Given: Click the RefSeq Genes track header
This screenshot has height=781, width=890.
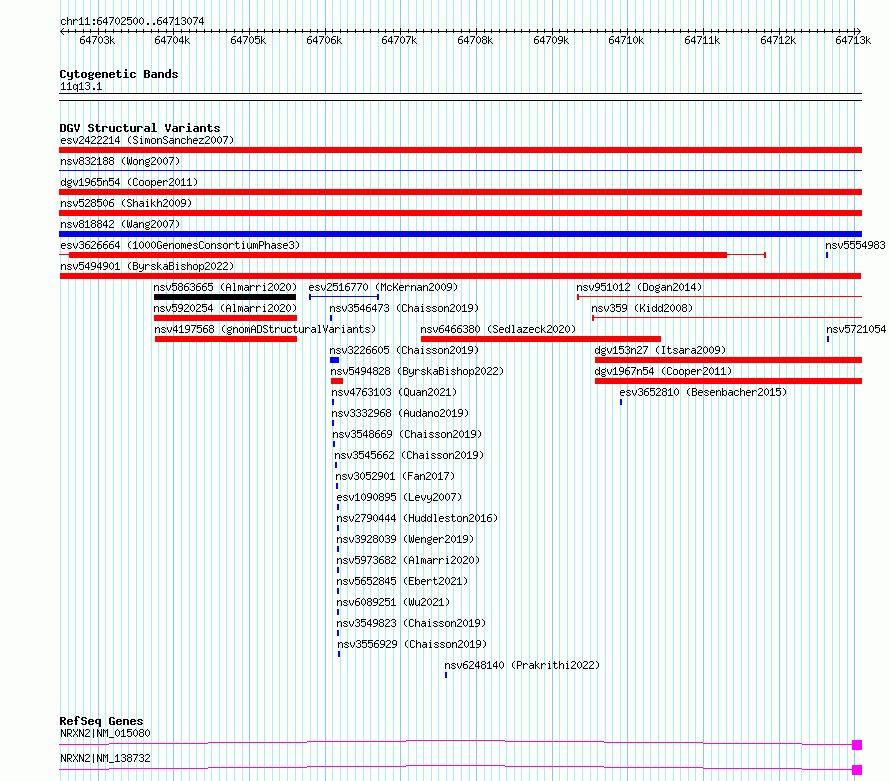Looking at the screenshot, I should (x=102, y=721).
